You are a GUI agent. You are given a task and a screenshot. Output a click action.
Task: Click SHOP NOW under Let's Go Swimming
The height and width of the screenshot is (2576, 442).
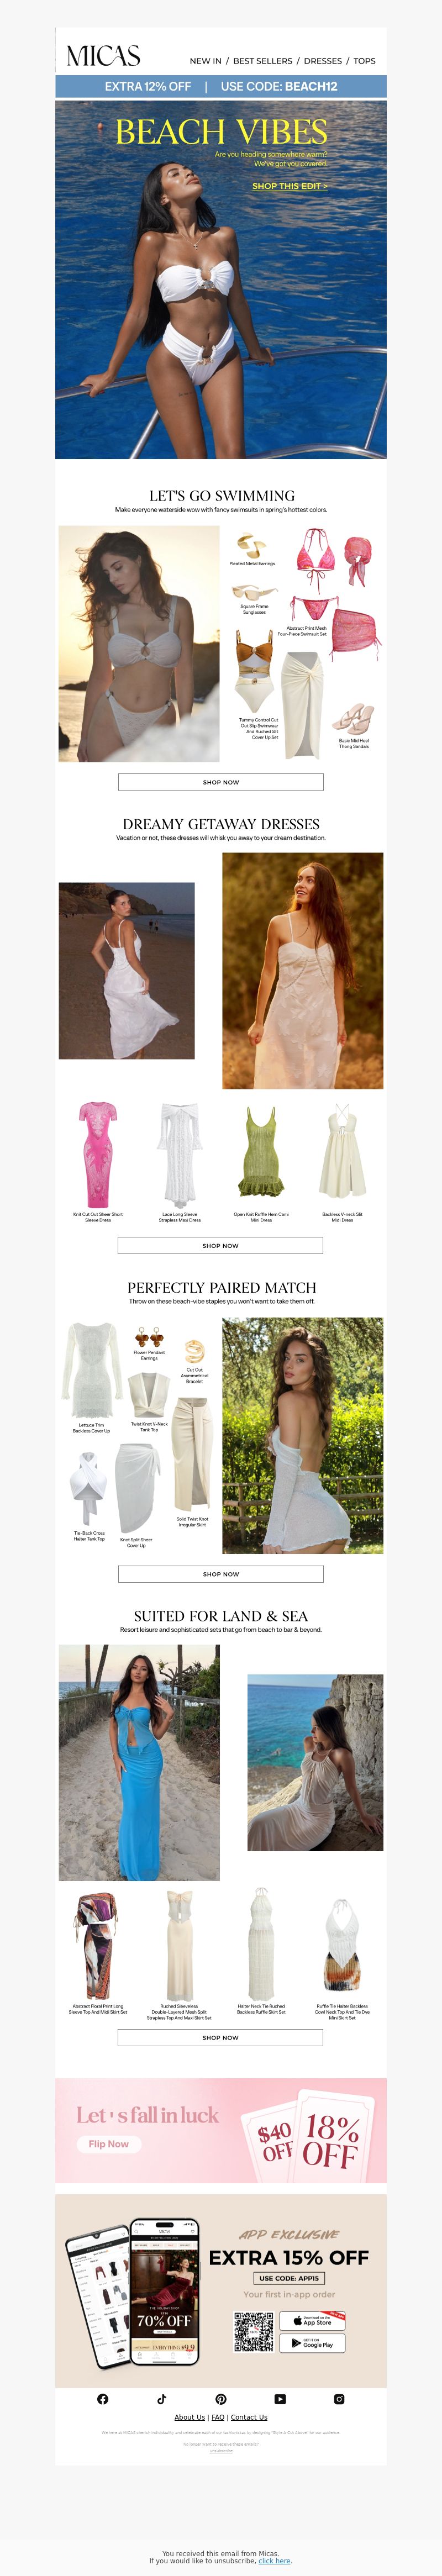click(x=221, y=782)
